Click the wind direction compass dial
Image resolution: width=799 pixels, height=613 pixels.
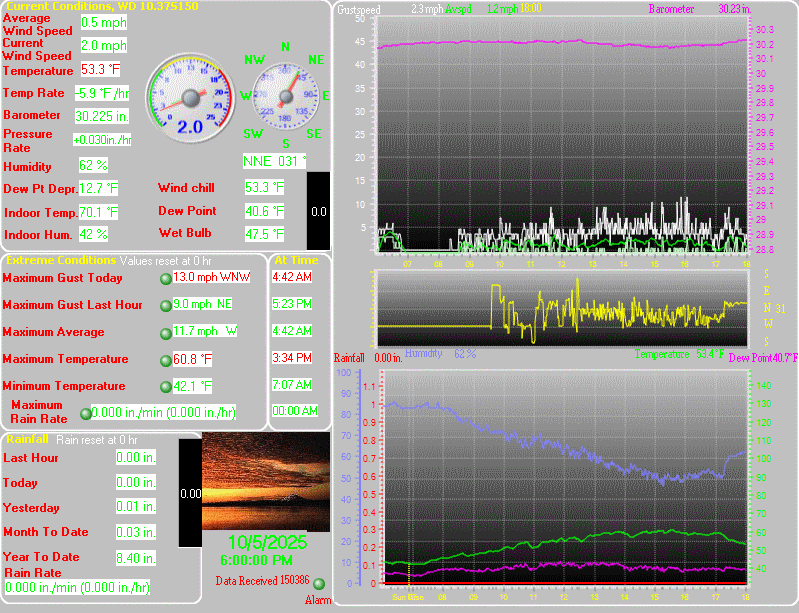pos(285,97)
